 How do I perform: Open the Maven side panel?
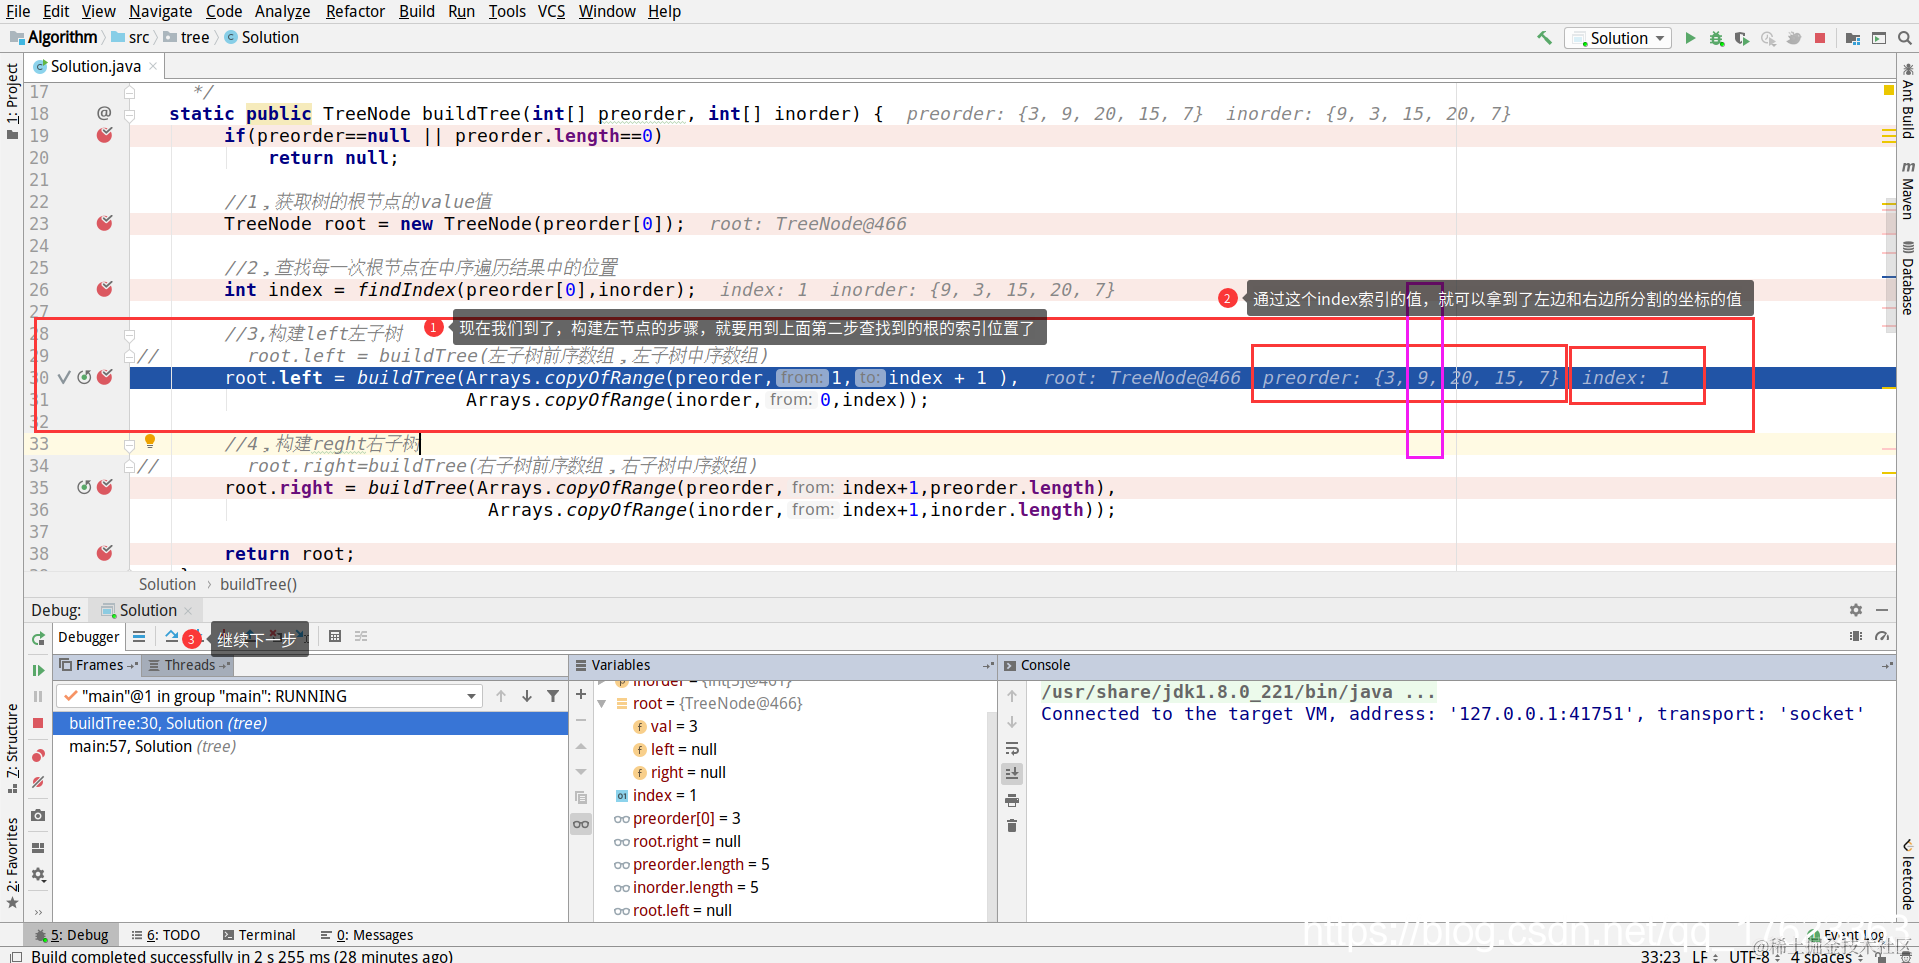[x=1908, y=190]
